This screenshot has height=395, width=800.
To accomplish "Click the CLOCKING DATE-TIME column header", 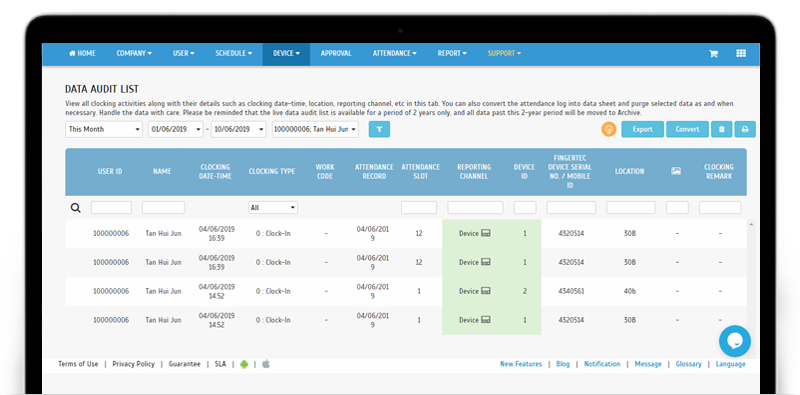I will pos(216,171).
